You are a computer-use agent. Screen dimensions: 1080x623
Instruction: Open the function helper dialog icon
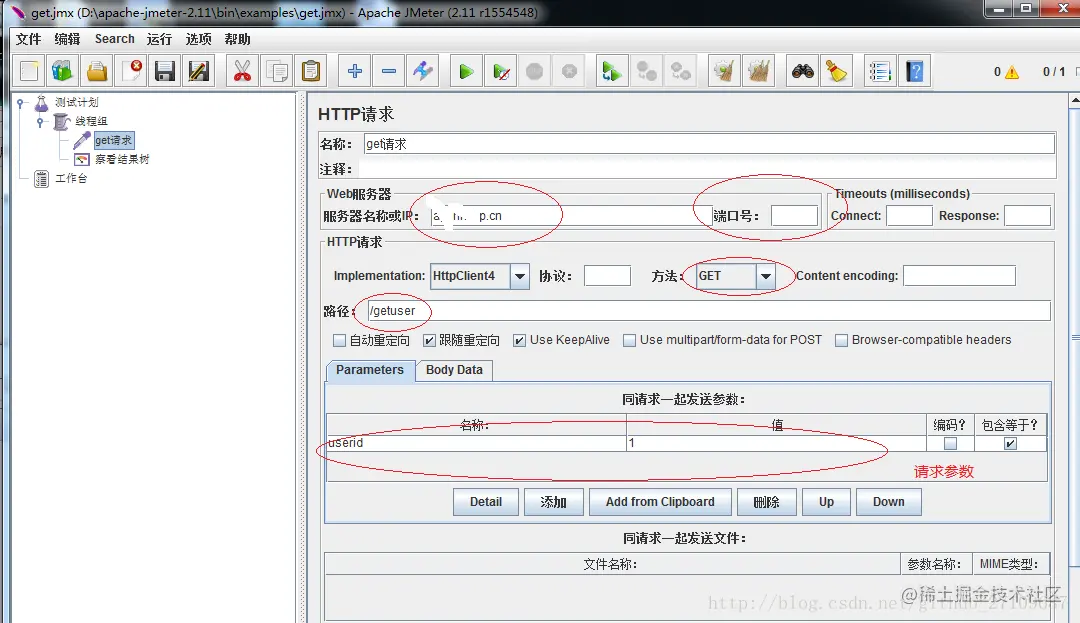coord(879,71)
